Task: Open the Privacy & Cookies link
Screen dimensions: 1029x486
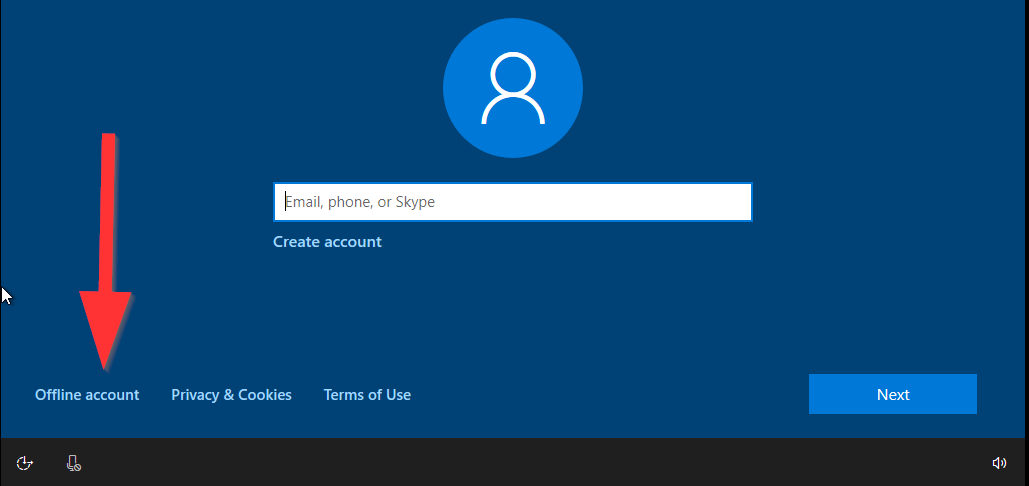Action: 232,395
